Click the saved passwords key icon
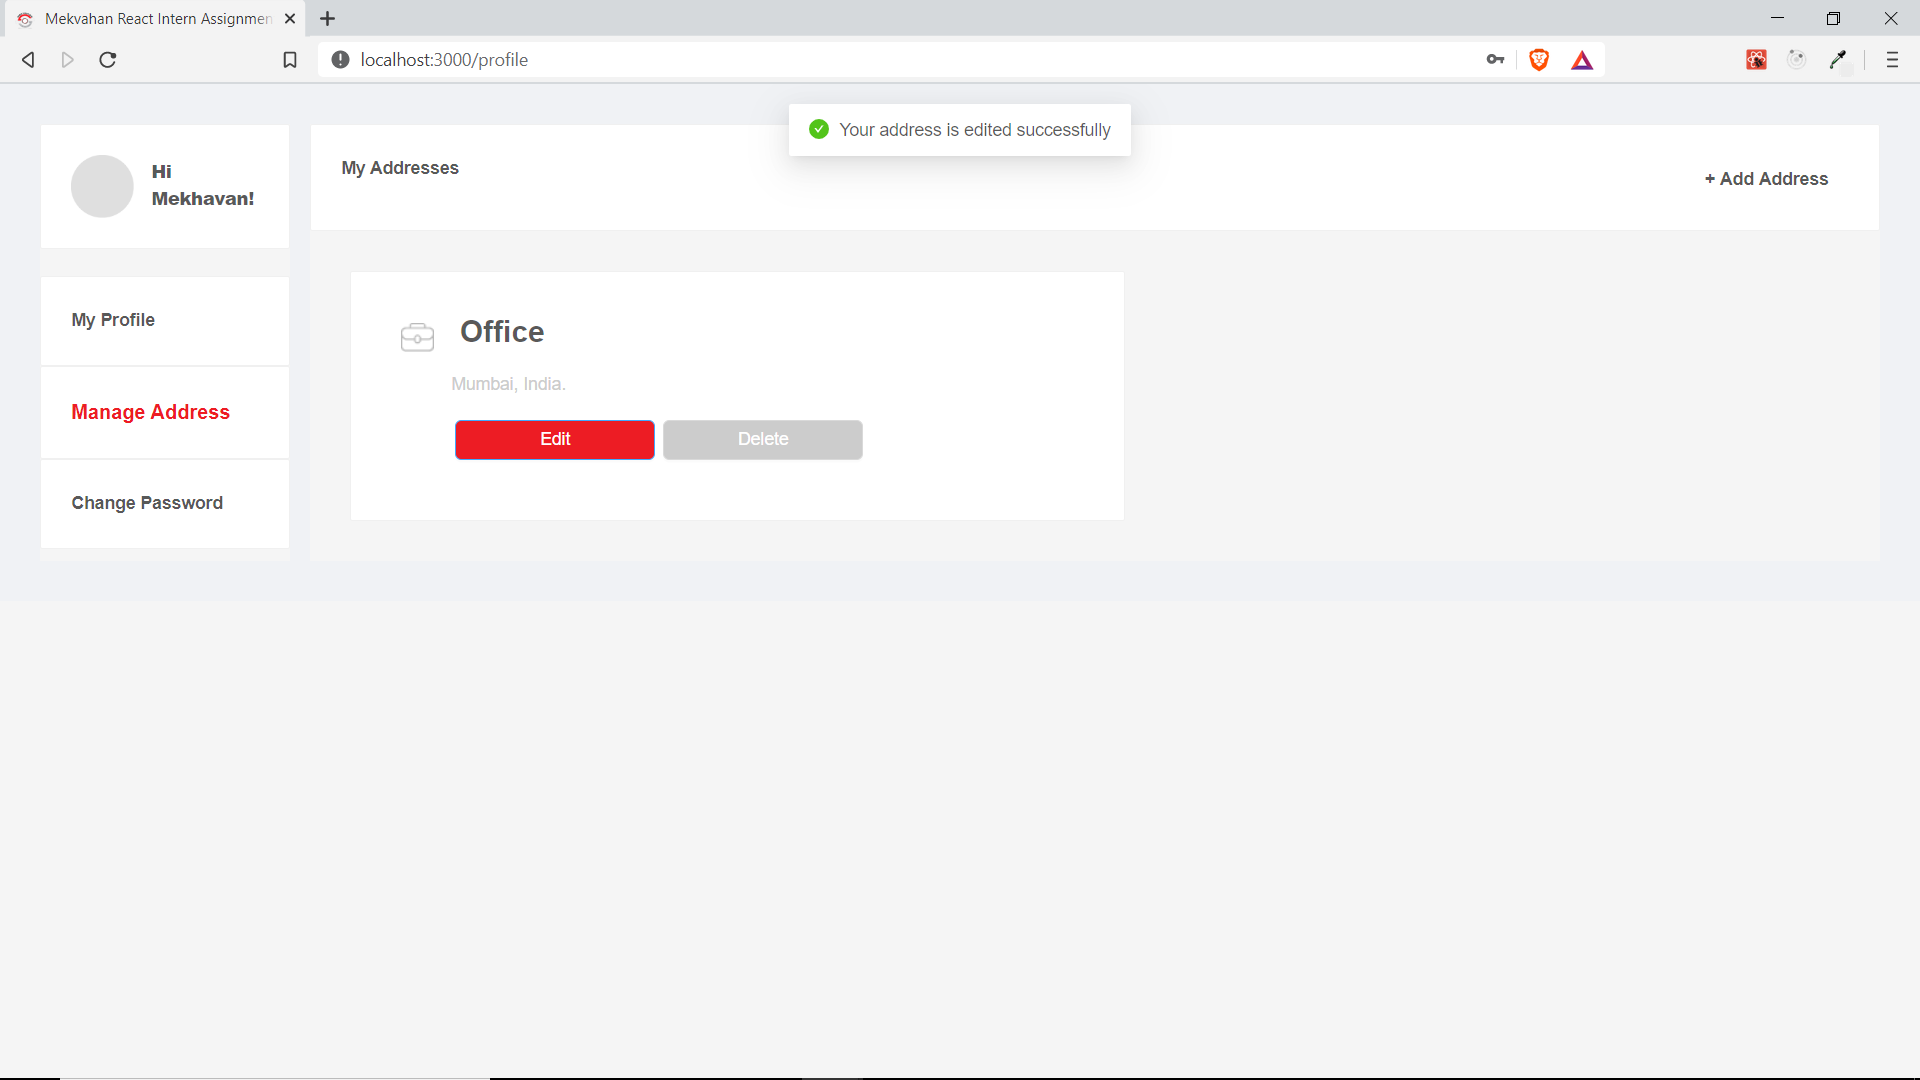The image size is (1920, 1080). click(1495, 60)
